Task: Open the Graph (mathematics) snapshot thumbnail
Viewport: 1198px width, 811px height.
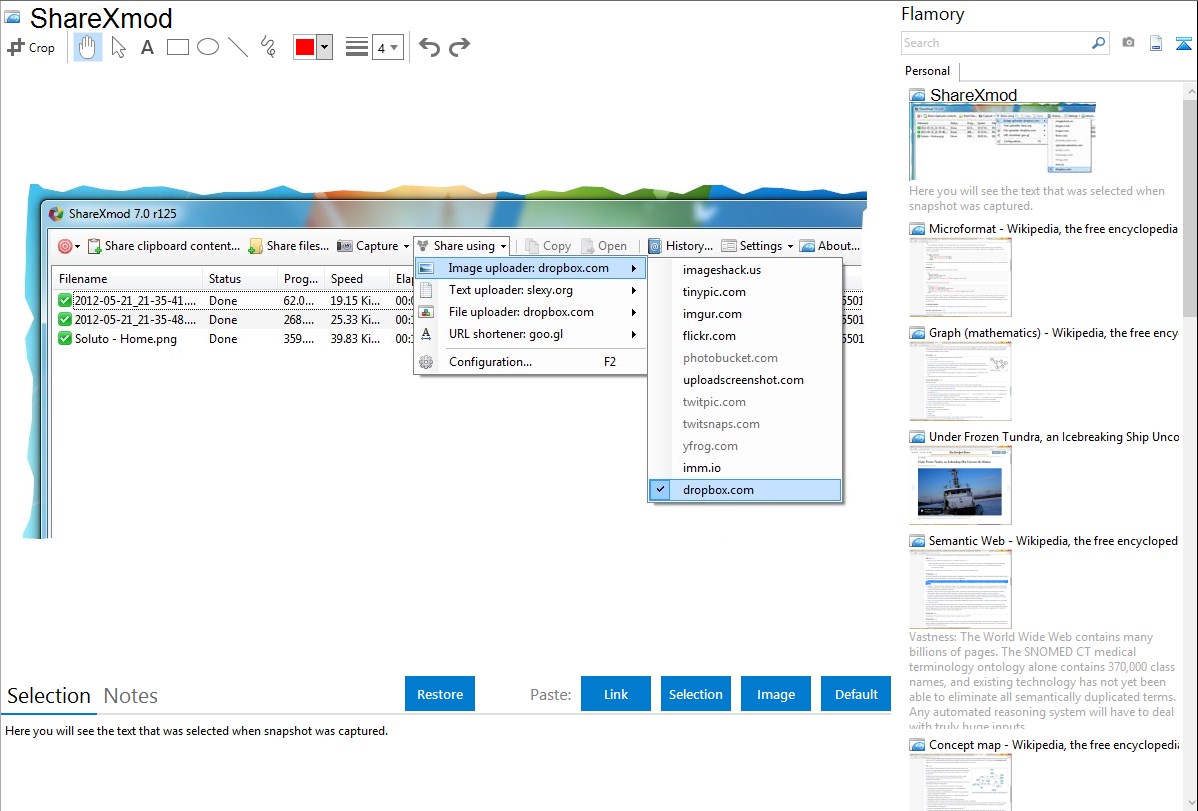Action: tap(960, 381)
